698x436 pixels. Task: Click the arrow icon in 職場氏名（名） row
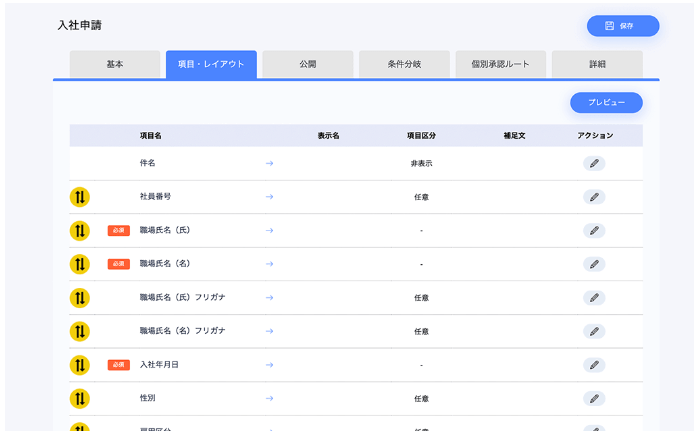pyautogui.click(x=269, y=264)
